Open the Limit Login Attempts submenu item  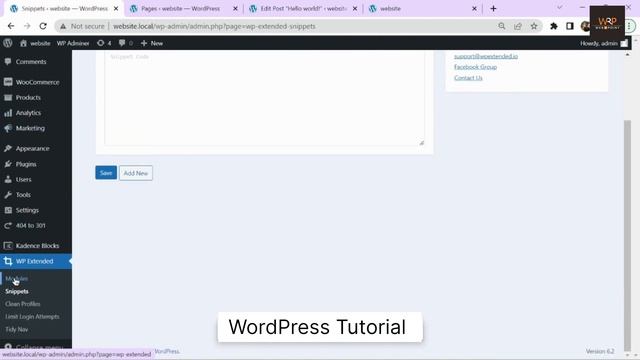pos(32,317)
